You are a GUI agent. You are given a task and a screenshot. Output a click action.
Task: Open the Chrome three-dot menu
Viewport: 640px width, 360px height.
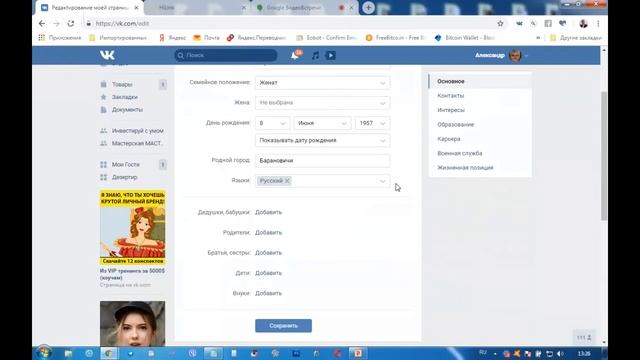[x=598, y=24]
